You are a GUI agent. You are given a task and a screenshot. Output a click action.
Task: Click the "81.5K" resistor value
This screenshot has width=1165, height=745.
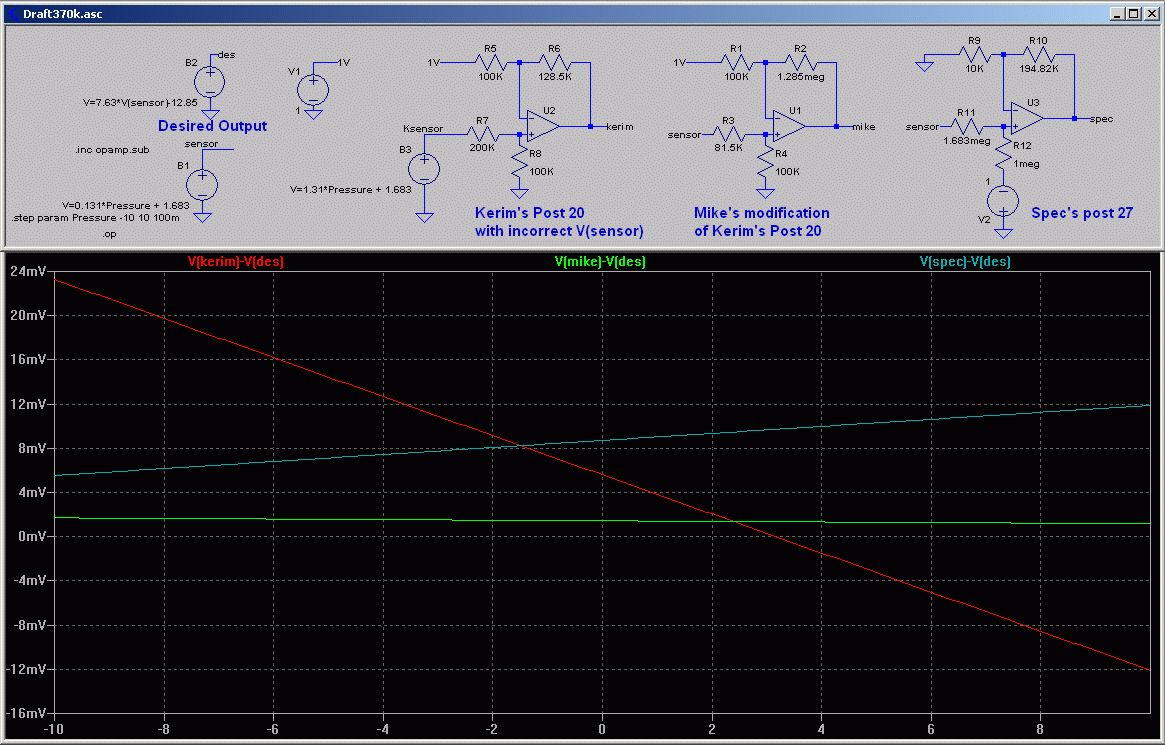[x=729, y=148]
